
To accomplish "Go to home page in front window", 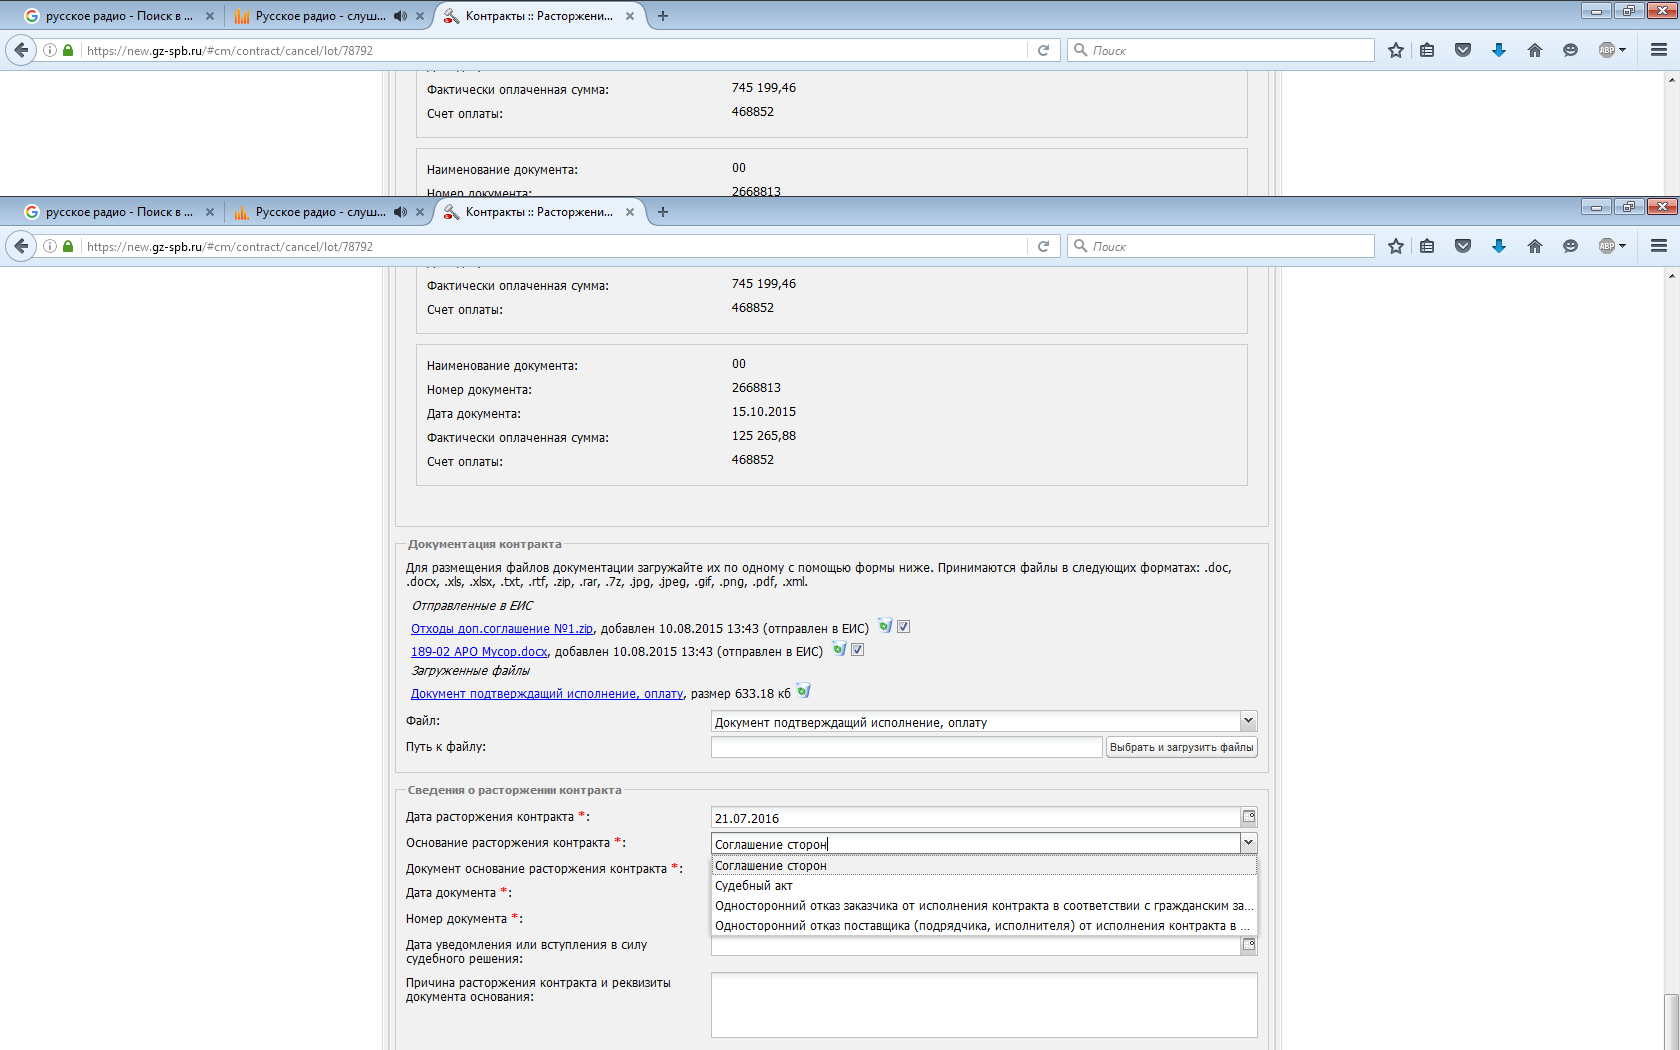I will [x=1535, y=246].
